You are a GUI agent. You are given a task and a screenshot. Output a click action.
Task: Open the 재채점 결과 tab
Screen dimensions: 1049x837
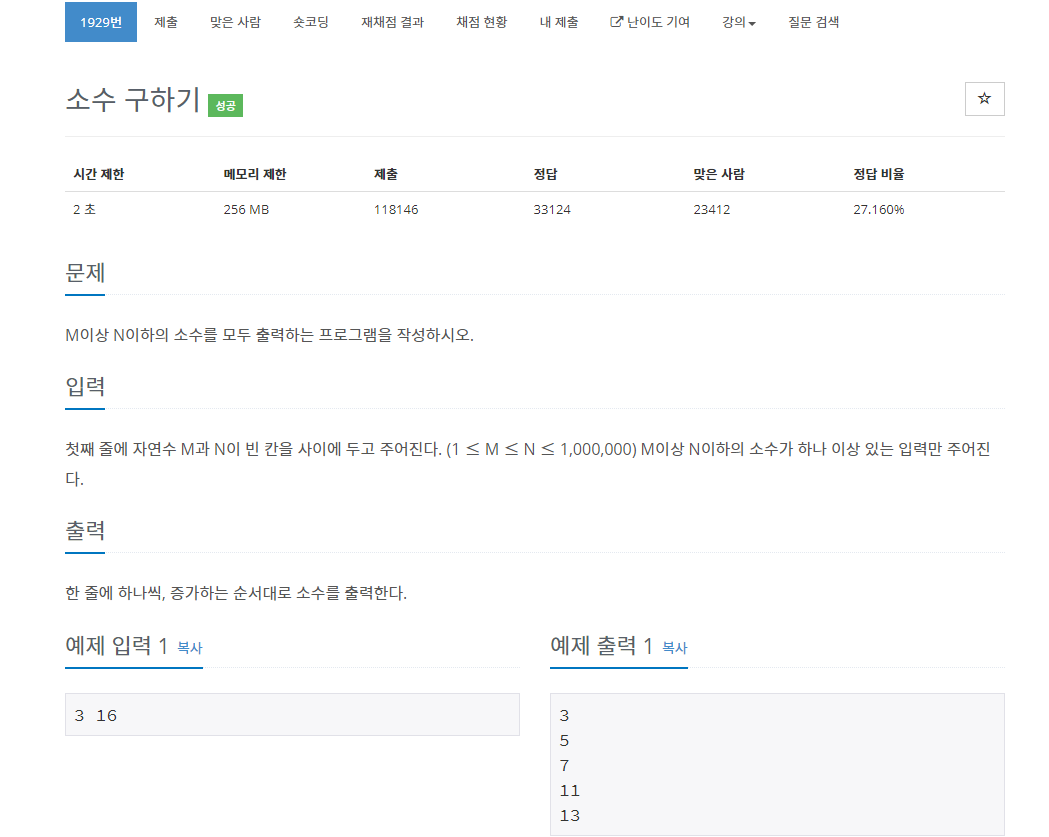[390, 20]
